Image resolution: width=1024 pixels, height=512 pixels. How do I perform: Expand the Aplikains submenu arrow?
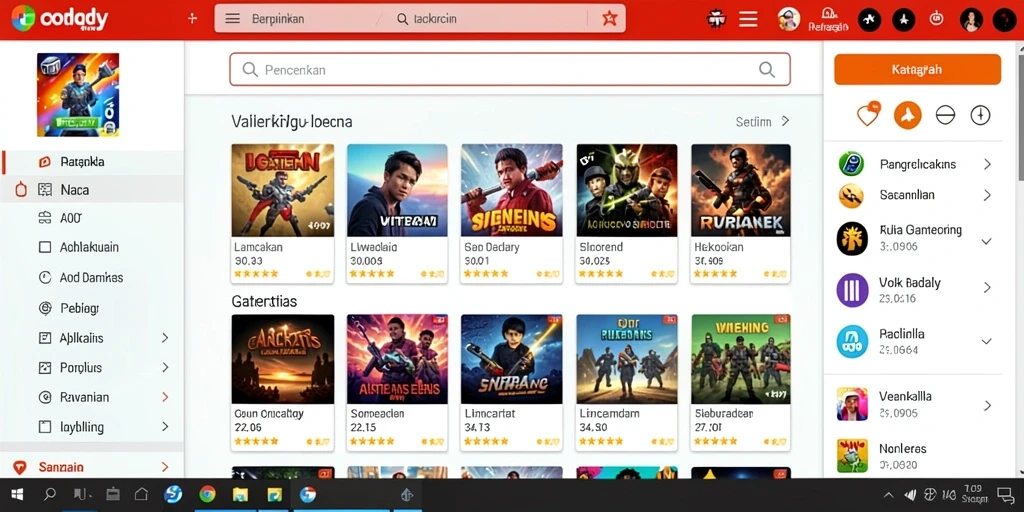coord(165,338)
